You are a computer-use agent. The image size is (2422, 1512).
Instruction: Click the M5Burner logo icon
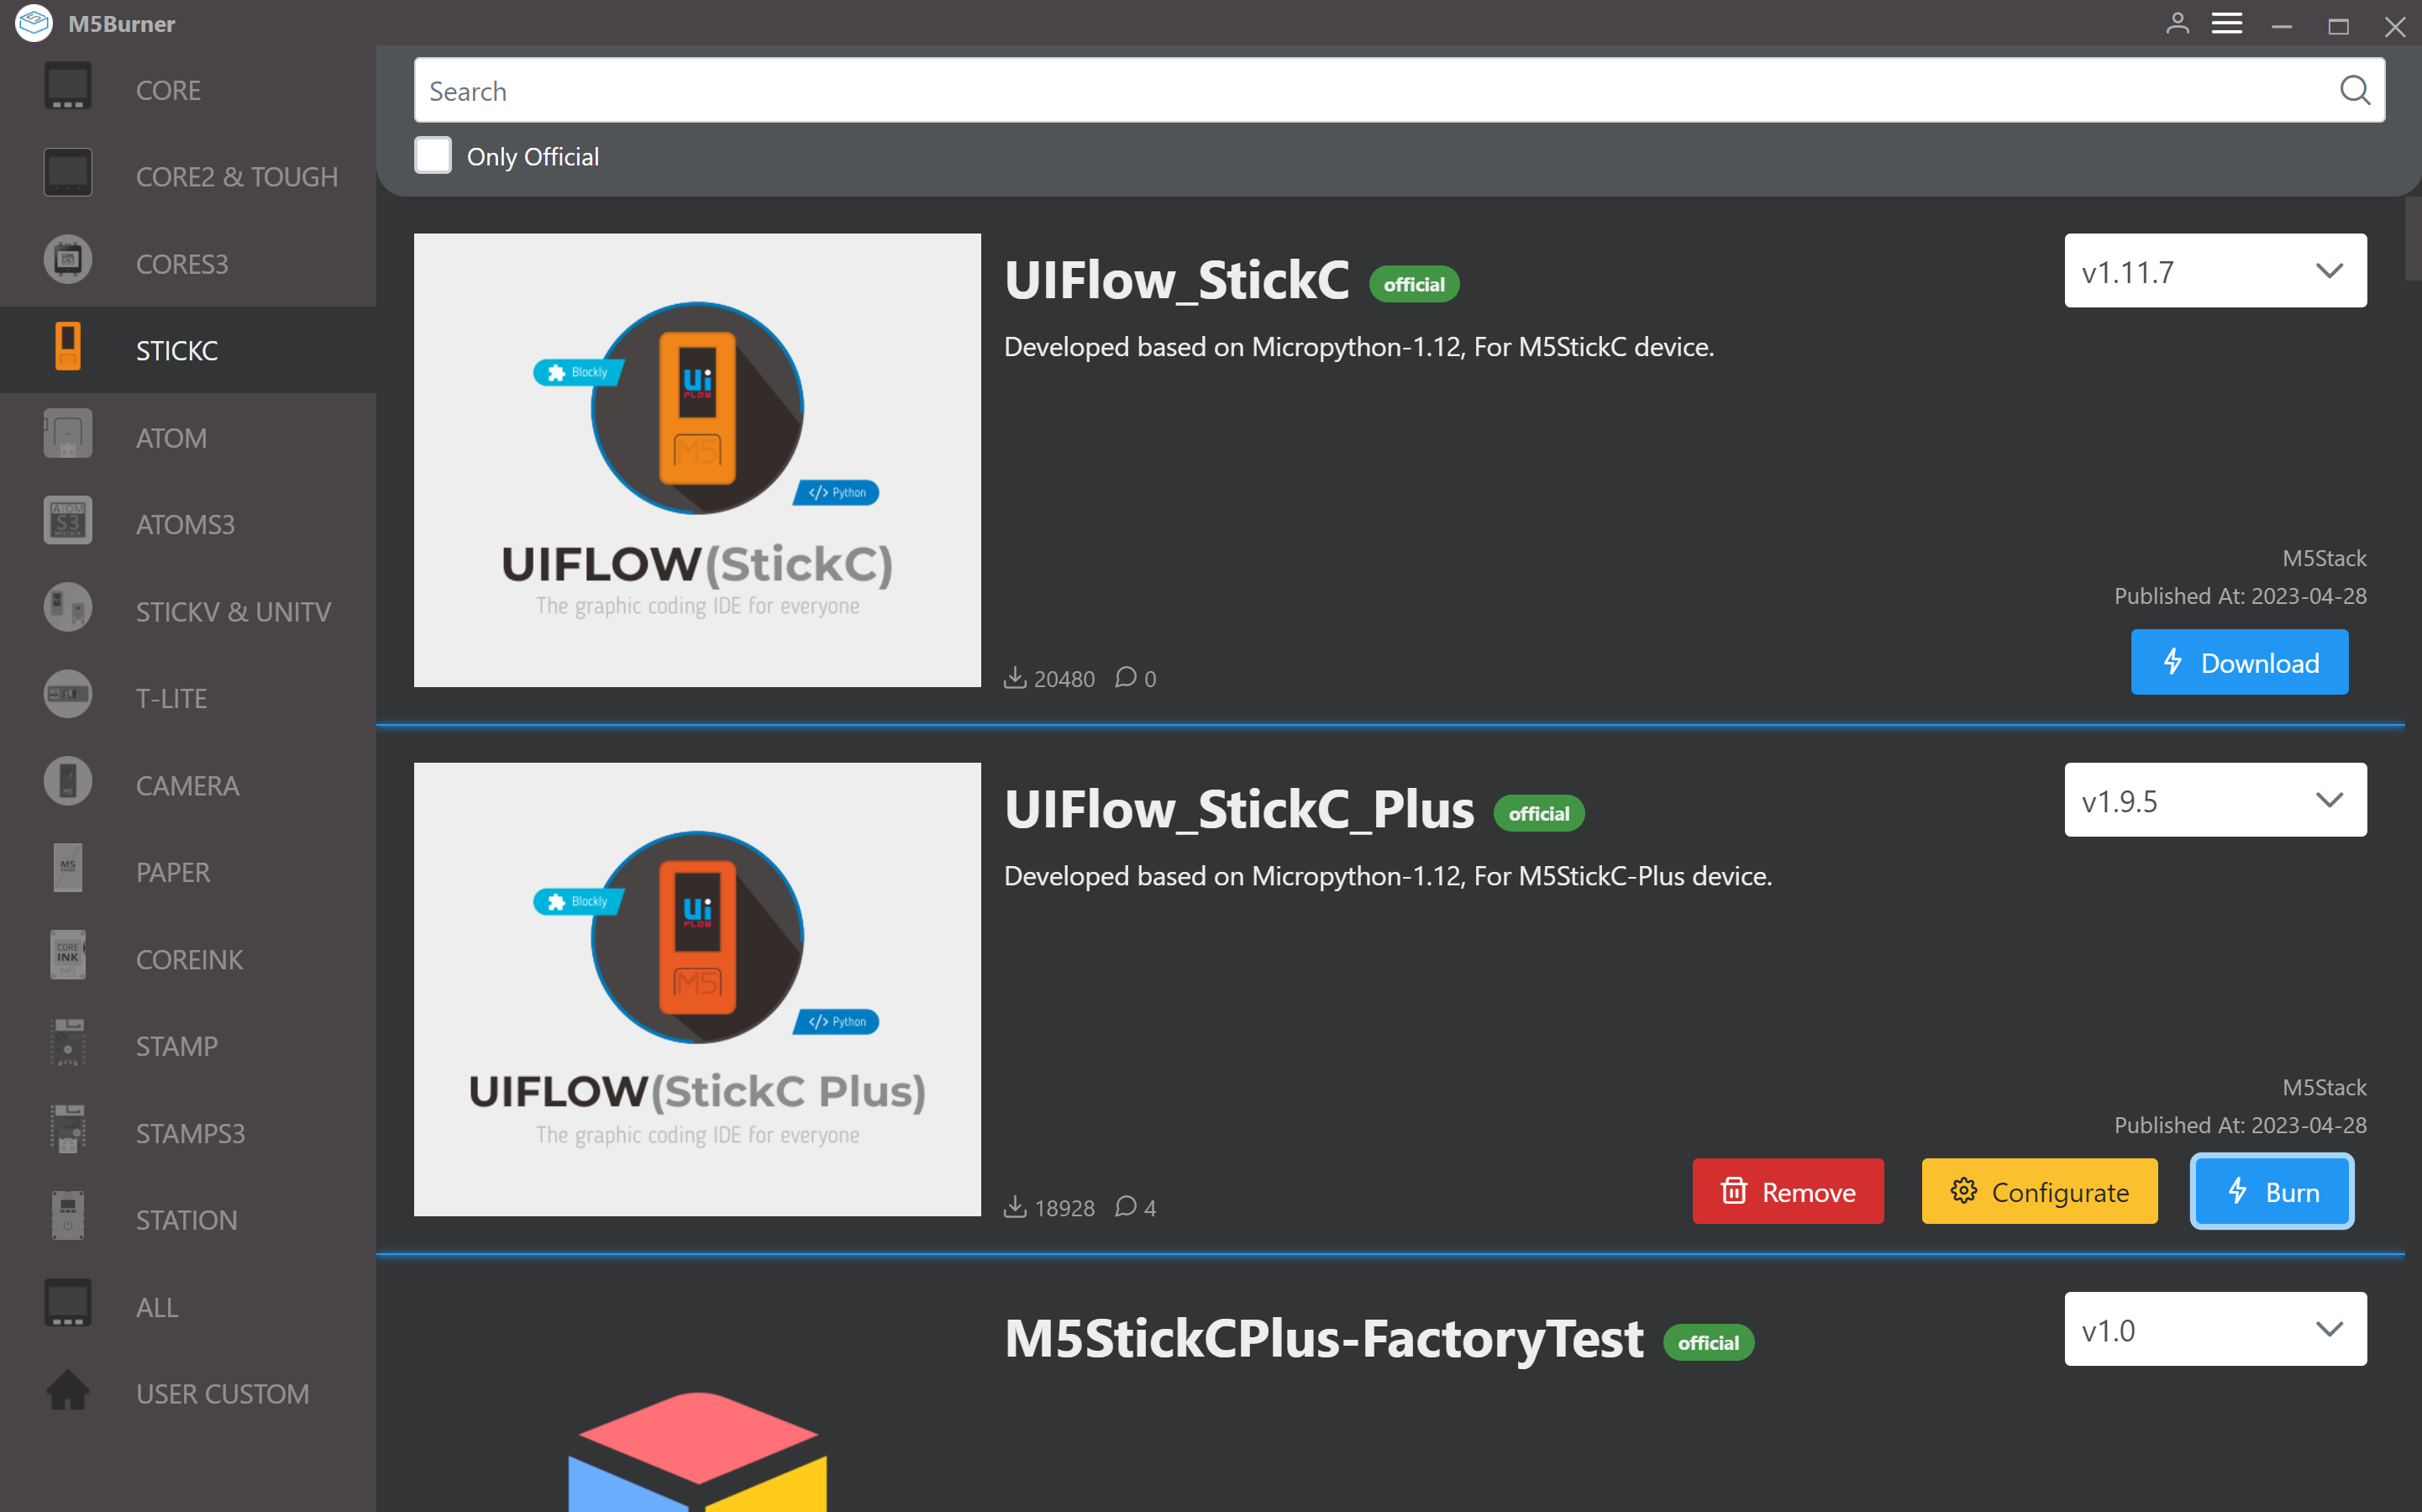[33, 23]
